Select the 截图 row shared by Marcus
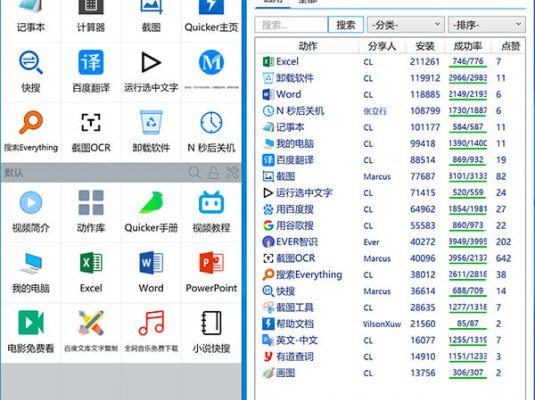 click(x=391, y=176)
